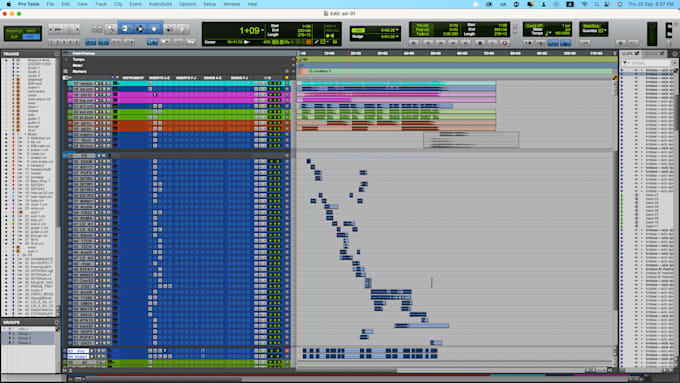Screen dimensions: 680x383
Task: Select the Trim tool
Action: pyautogui.click(x=125, y=29)
